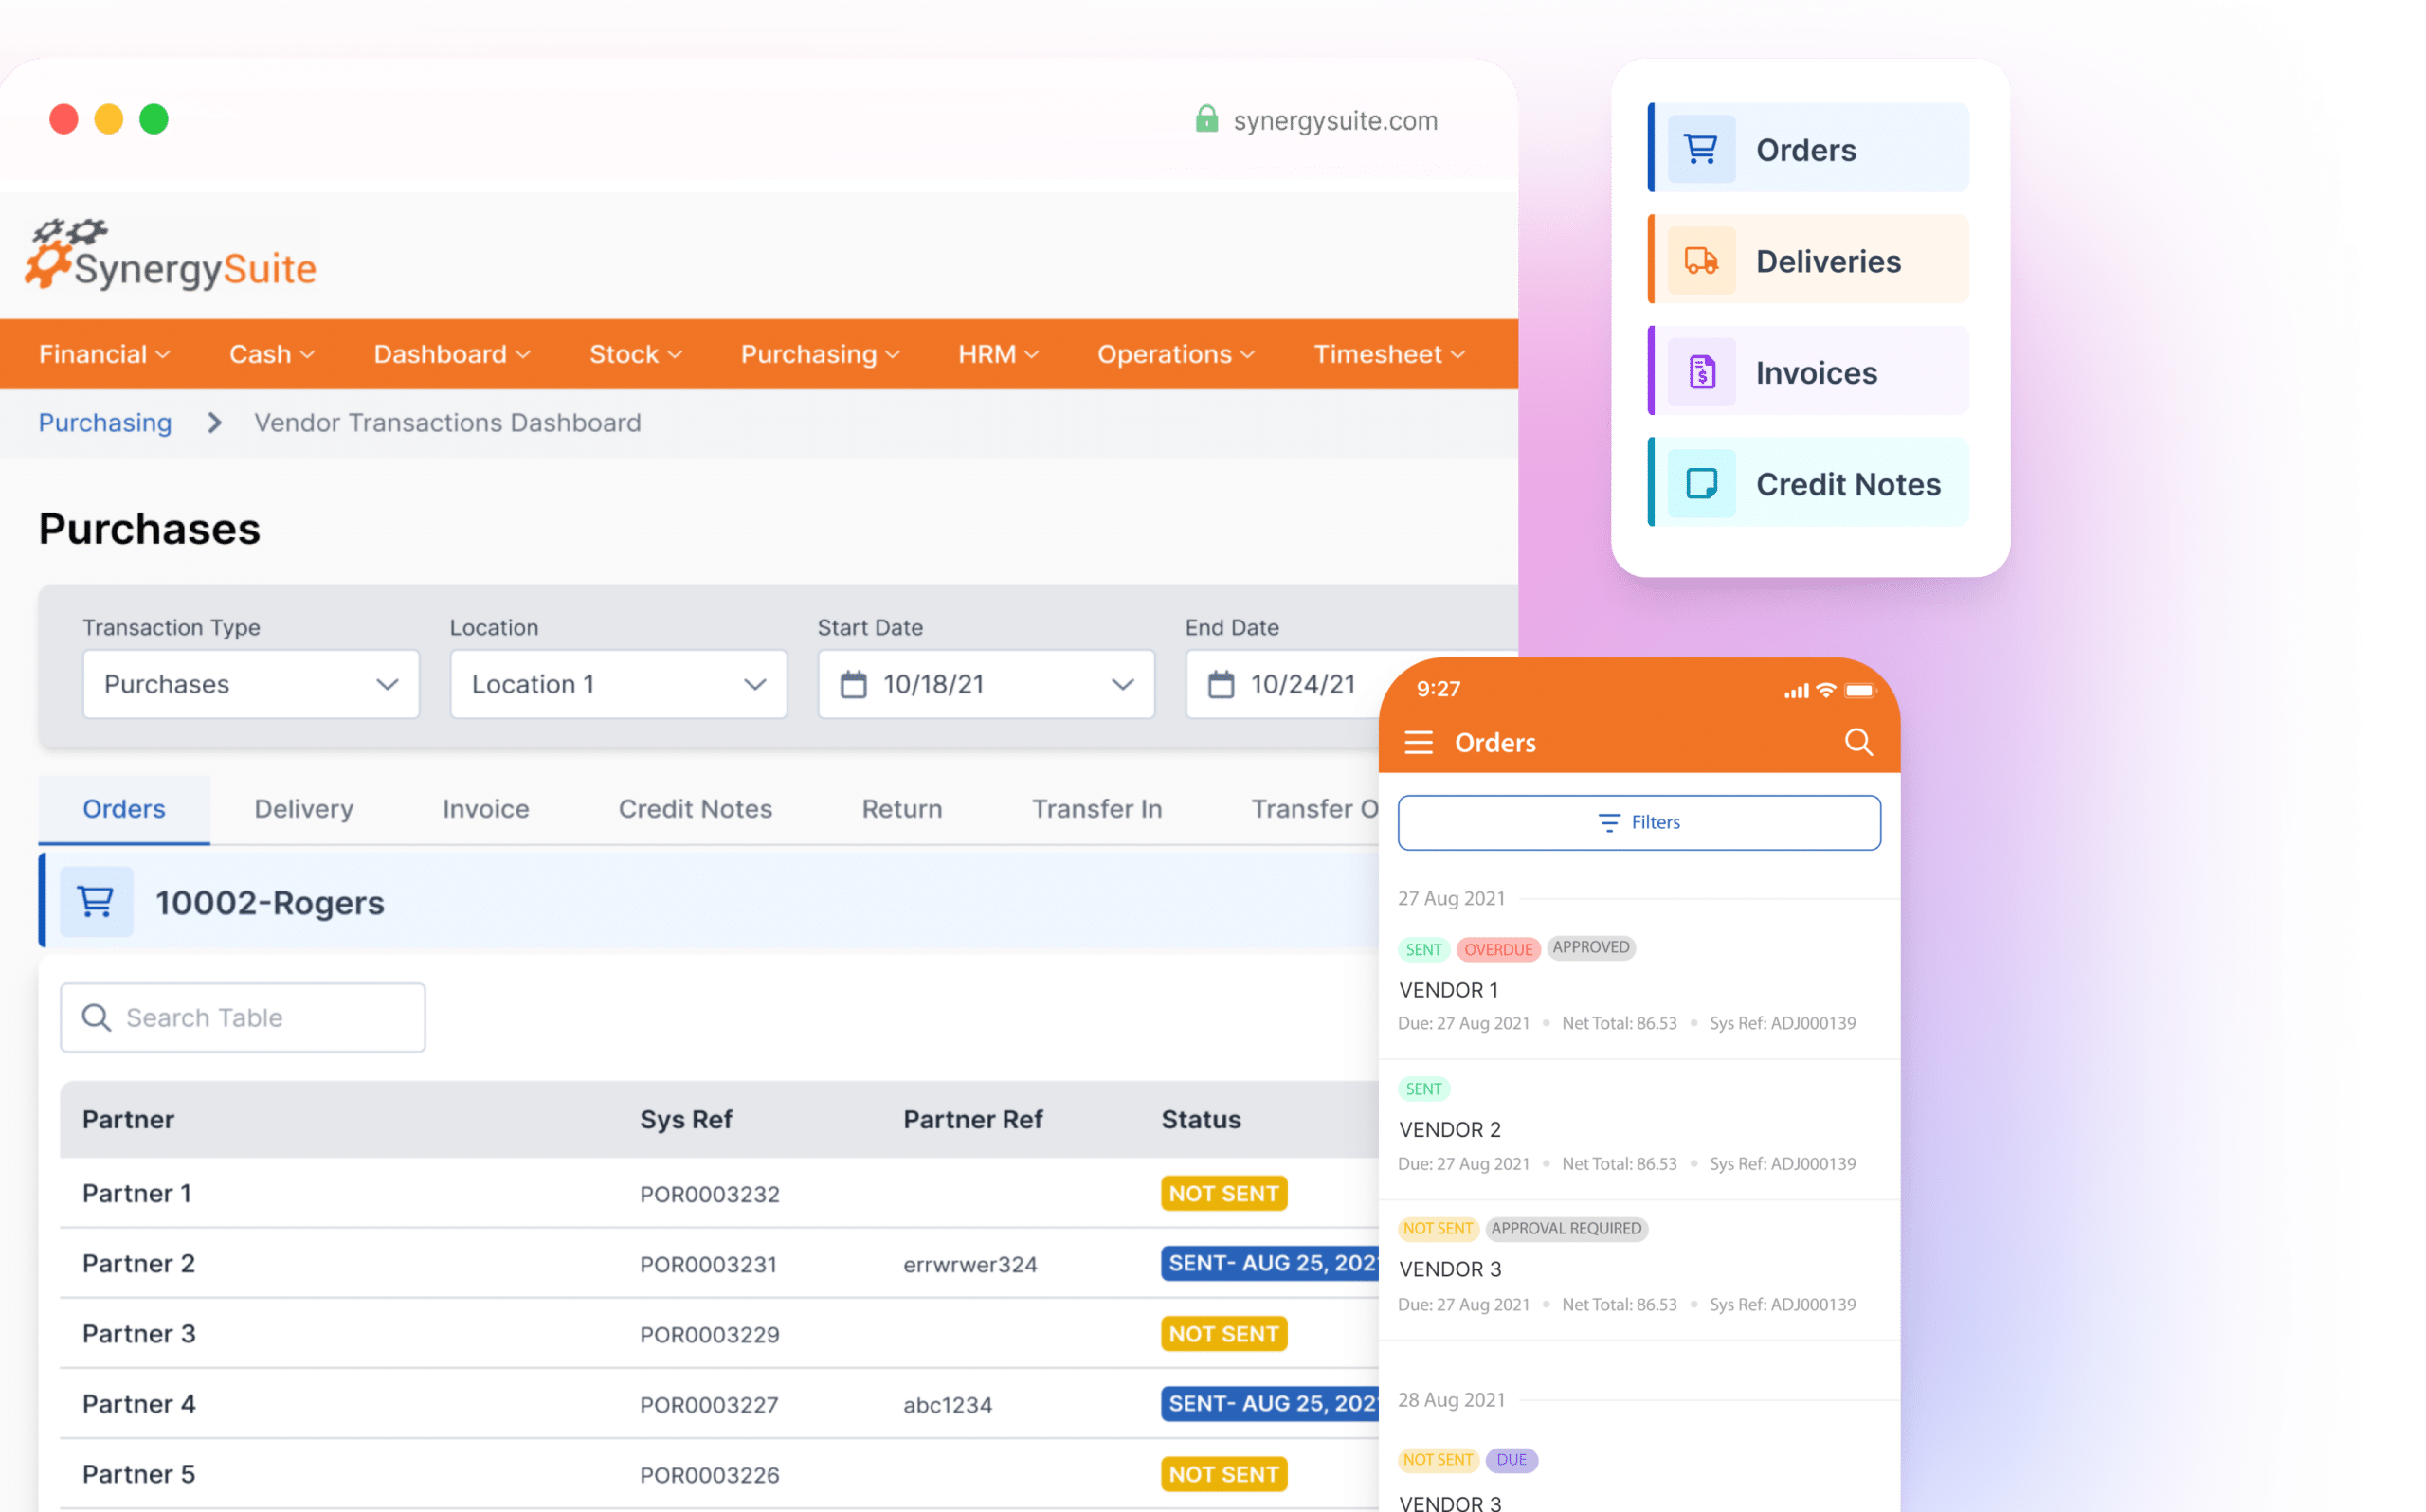
Task: Click the Orders shopping cart icon
Action: pos(1700,149)
